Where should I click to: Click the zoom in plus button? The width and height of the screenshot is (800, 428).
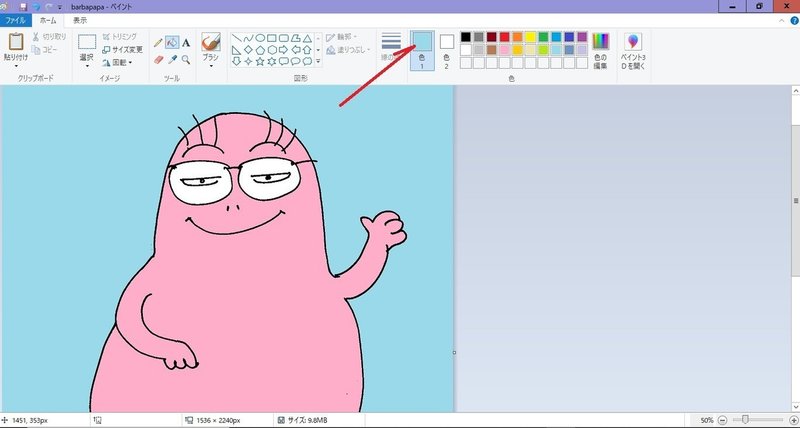(x=793, y=420)
